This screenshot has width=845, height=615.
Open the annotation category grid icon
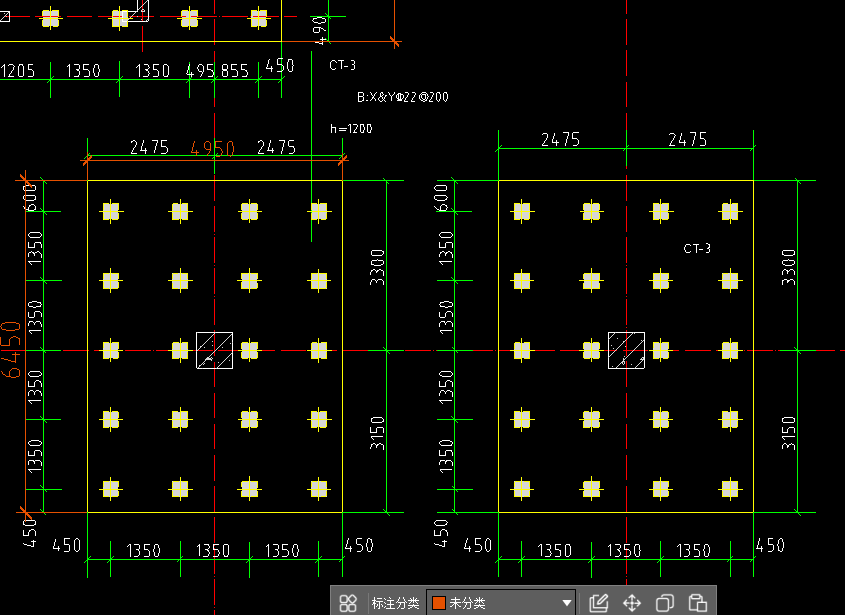pyautogui.click(x=348, y=603)
